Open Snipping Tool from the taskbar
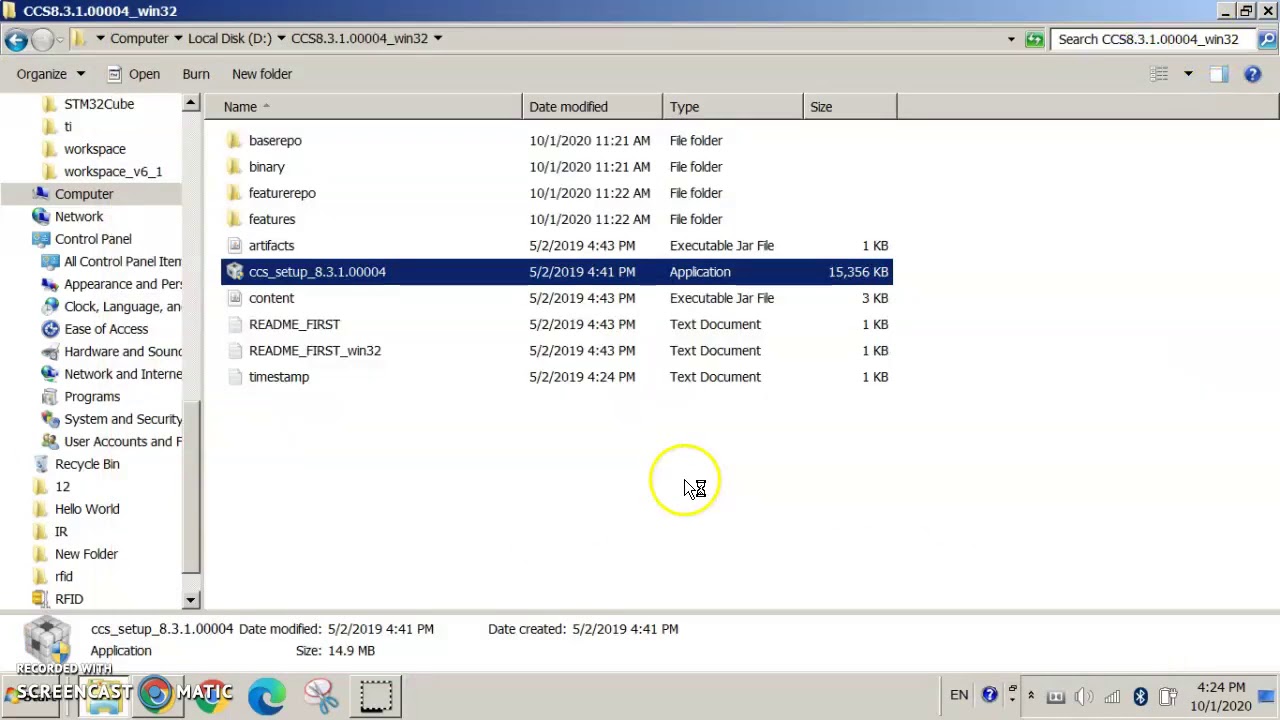Image resolution: width=1280 pixels, height=720 pixels. pyautogui.click(x=321, y=696)
